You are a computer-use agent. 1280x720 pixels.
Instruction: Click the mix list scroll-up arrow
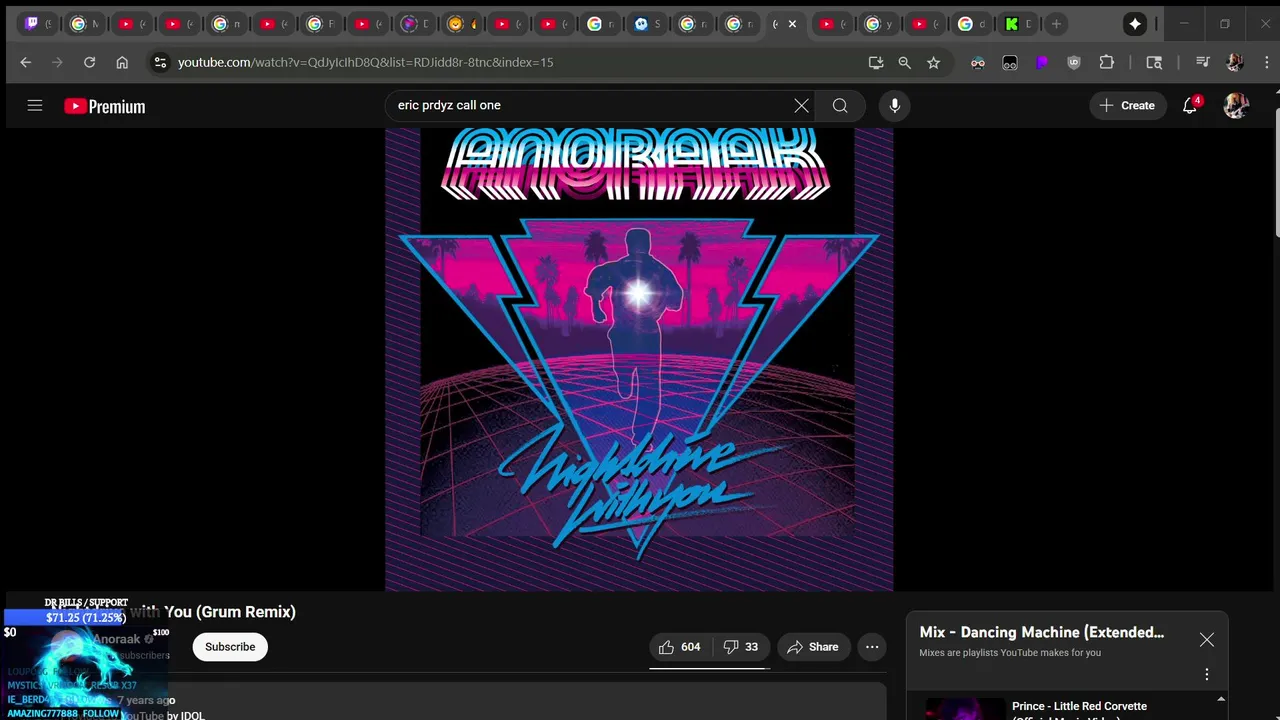click(1221, 700)
